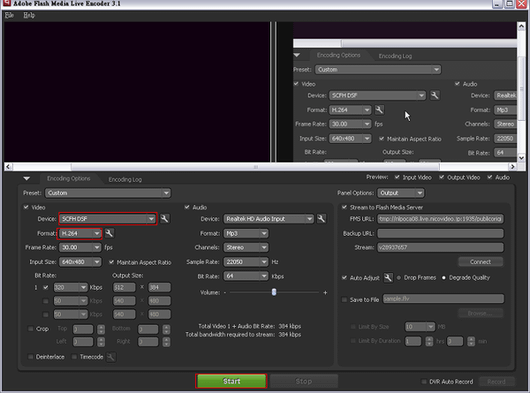This screenshot has width=530, height=393.
Task: Toggle the Video checkbox
Action: (x=26, y=207)
